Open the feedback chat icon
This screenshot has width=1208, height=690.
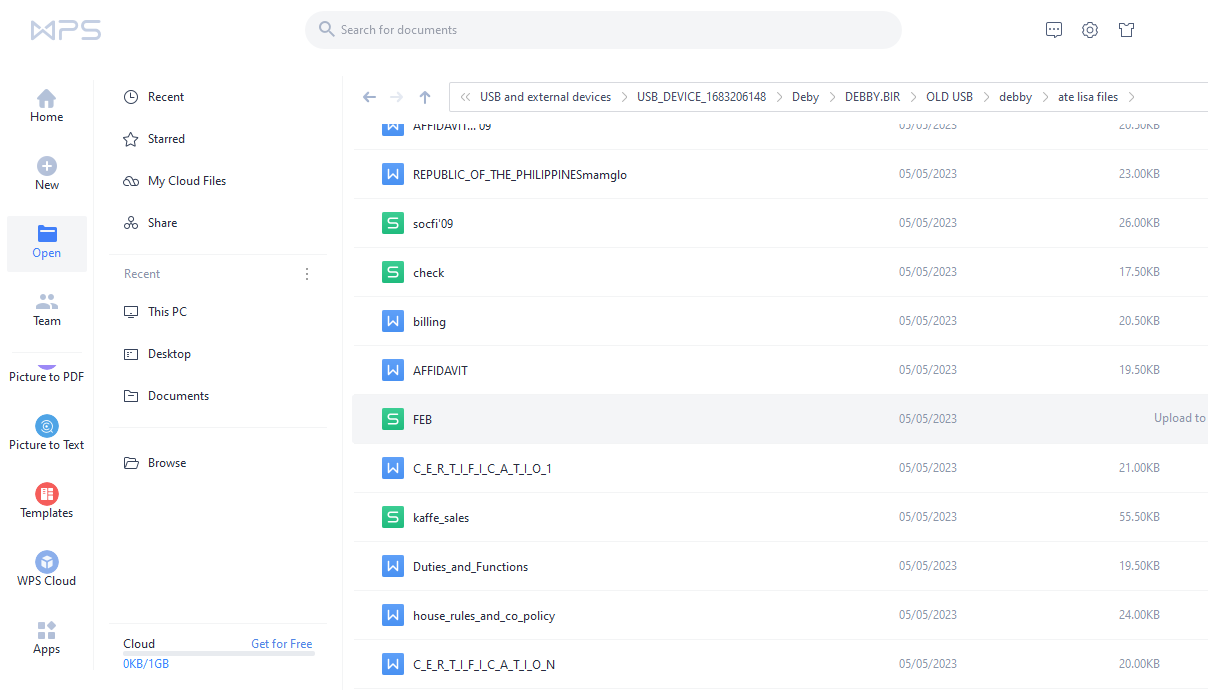(x=1054, y=30)
